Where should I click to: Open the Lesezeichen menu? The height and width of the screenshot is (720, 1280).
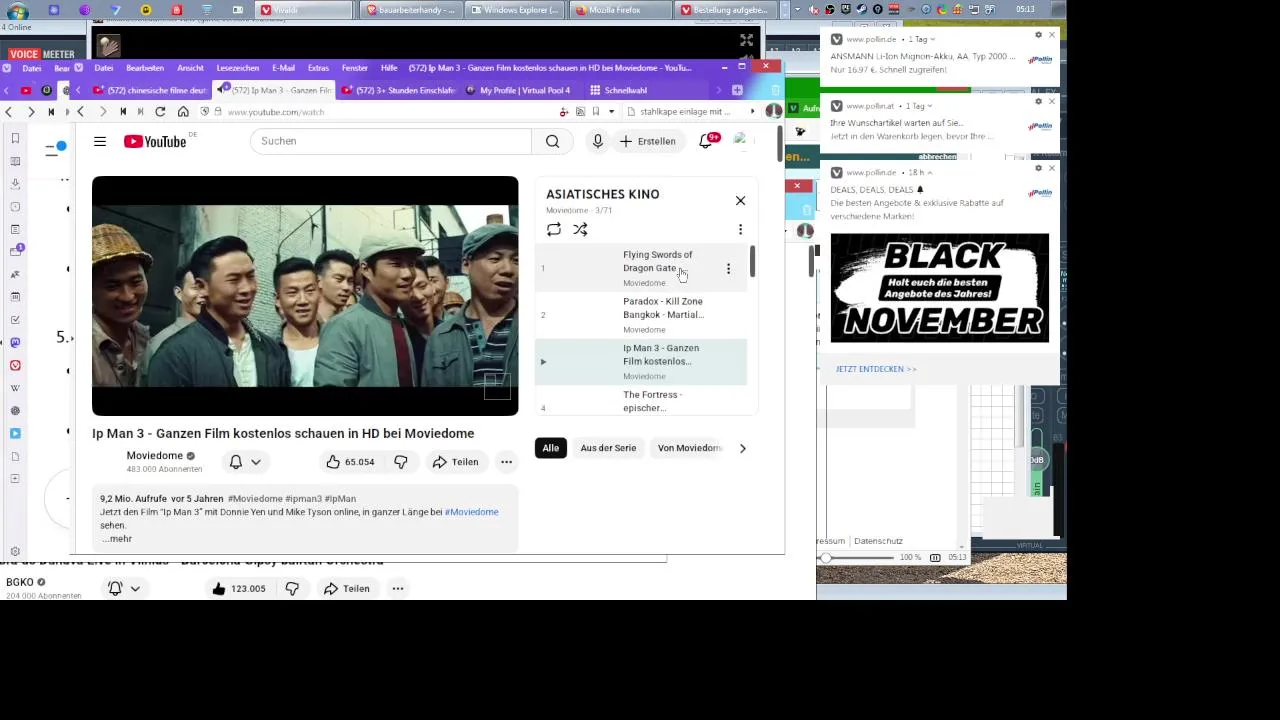237,68
